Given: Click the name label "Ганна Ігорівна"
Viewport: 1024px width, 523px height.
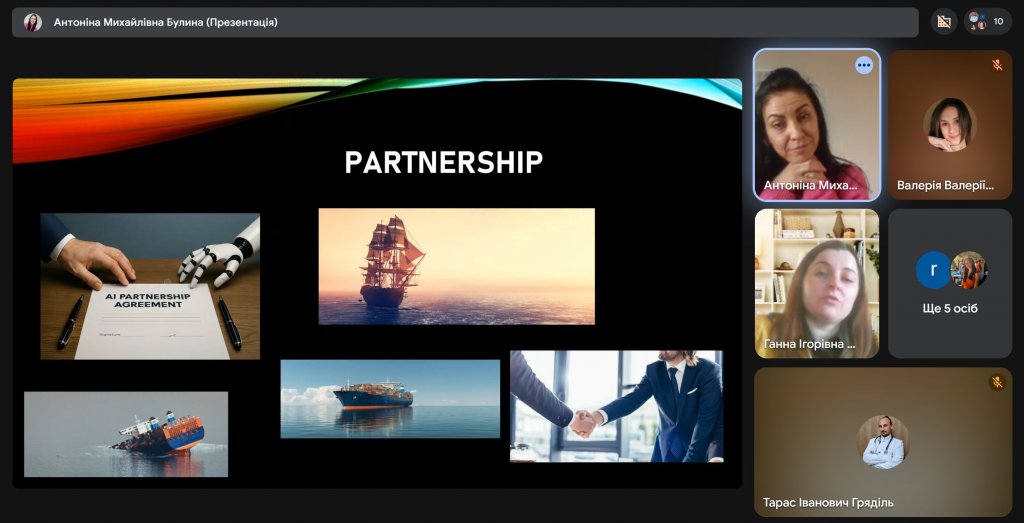Looking at the screenshot, I should pos(809,344).
